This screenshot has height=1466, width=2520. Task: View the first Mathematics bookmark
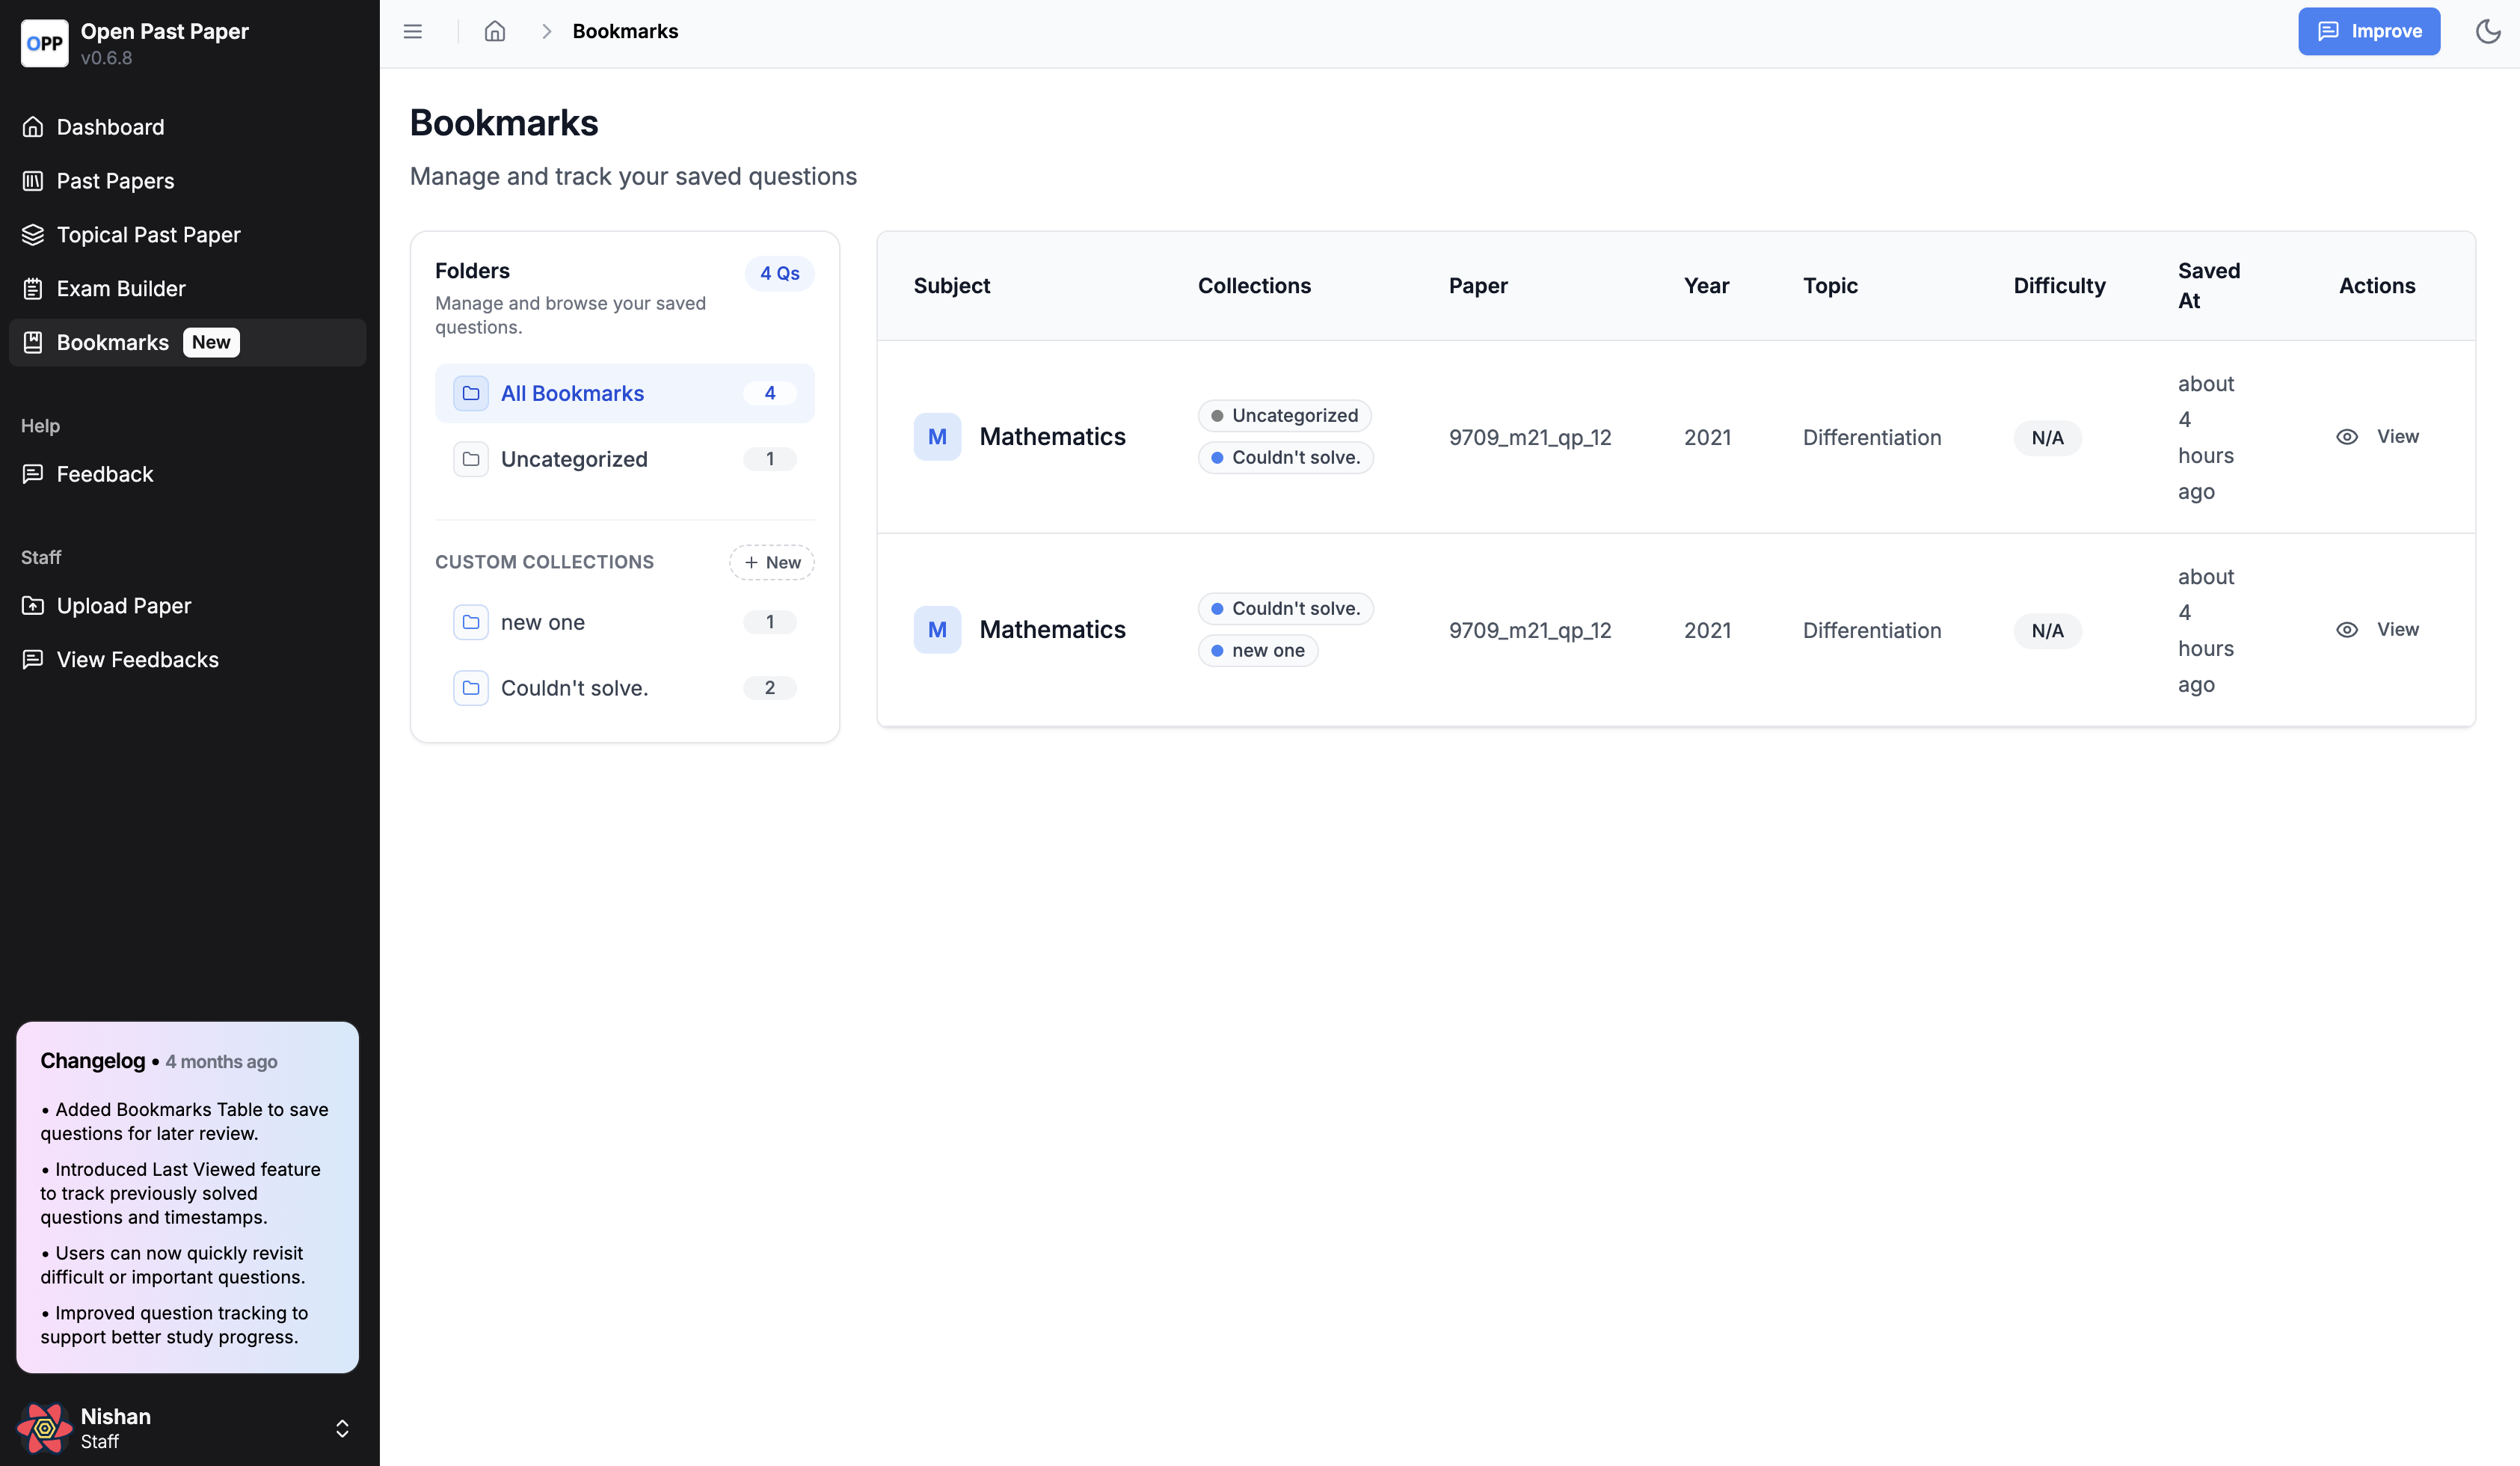point(2378,436)
